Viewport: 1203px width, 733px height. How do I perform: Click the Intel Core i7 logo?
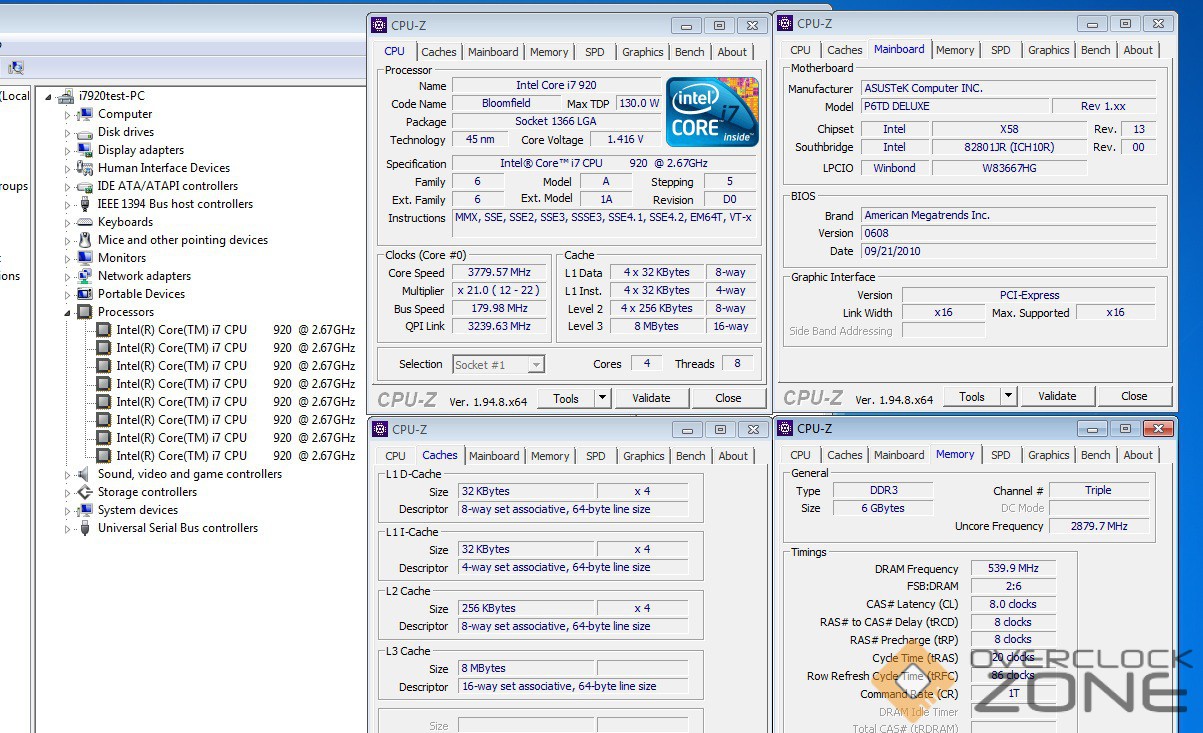(x=712, y=112)
